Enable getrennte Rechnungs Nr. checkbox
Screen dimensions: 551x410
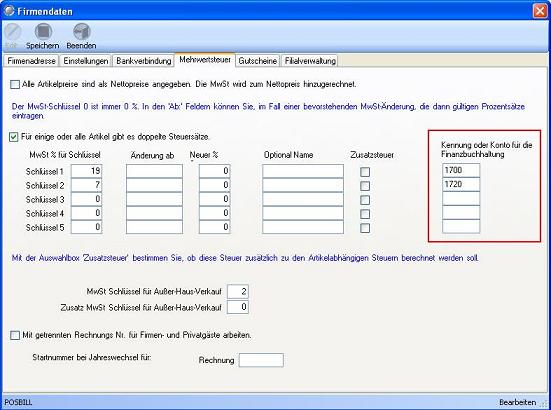pos(15,336)
